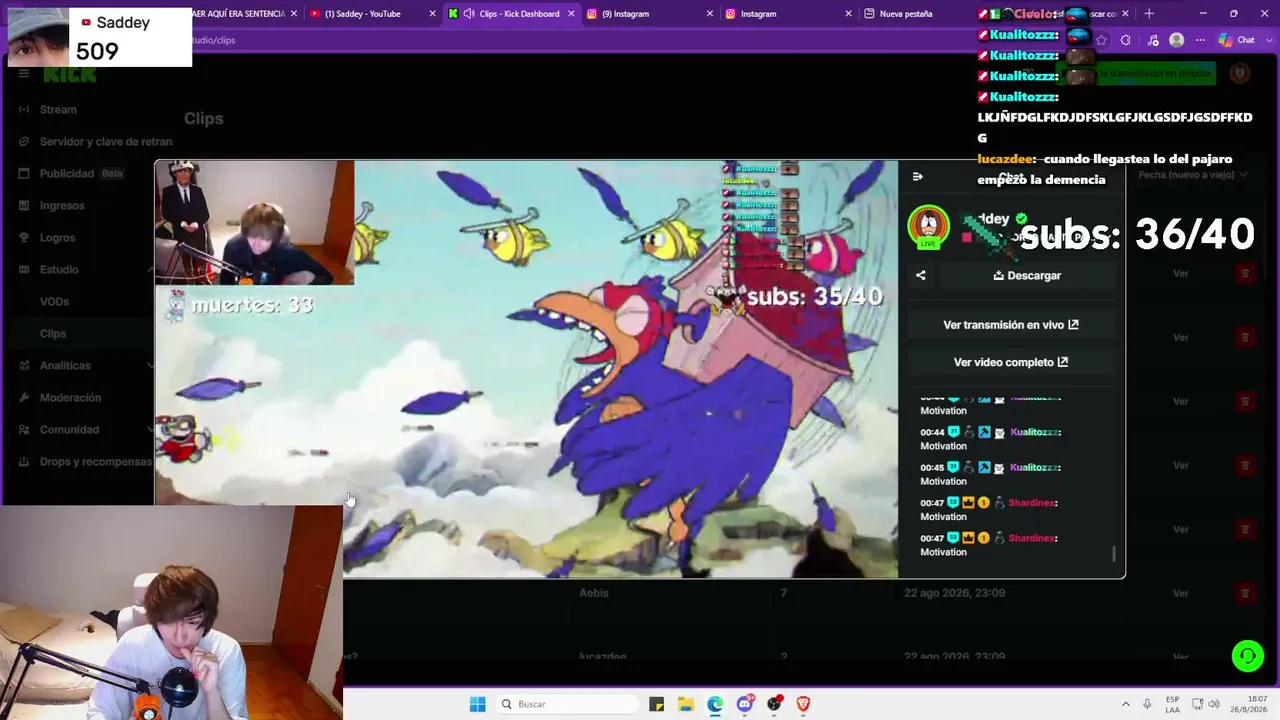Open the Ingresos section
Viewport: 1280px width, 720px height.
click(62, 205)
